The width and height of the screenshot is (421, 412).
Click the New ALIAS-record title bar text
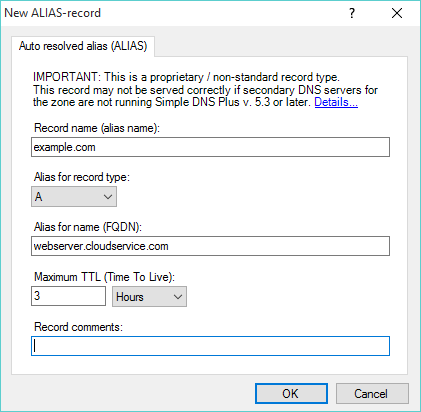[52, 13]
